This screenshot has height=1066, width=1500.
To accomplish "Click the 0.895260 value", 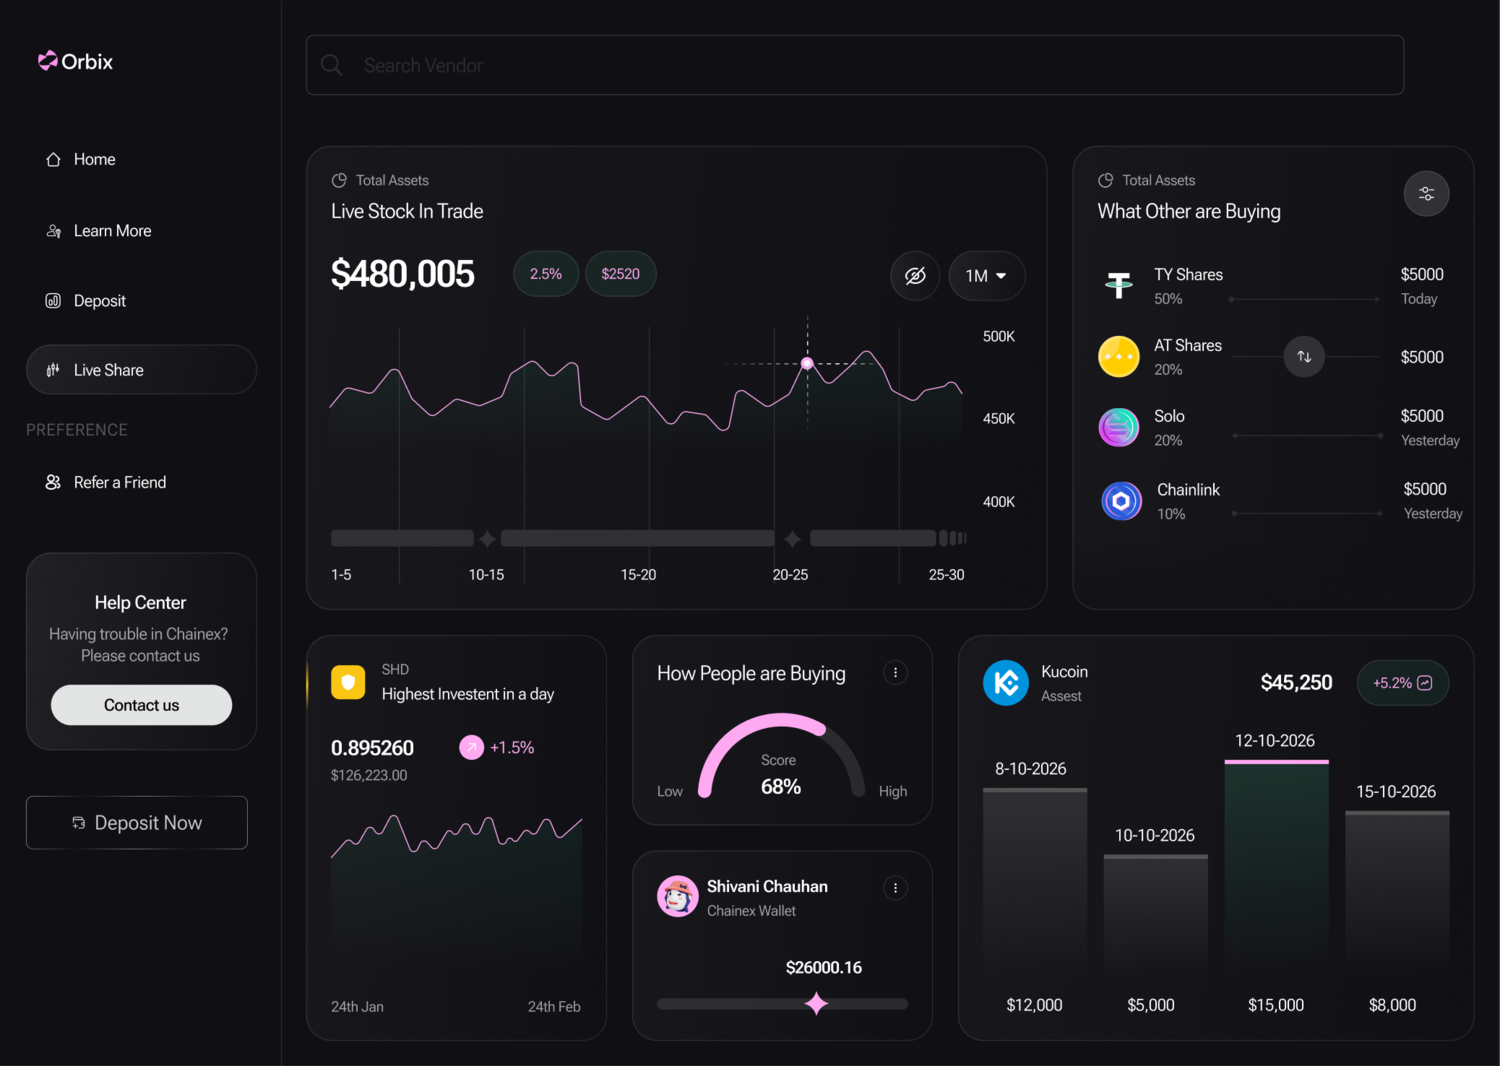I will pos(372,748).
